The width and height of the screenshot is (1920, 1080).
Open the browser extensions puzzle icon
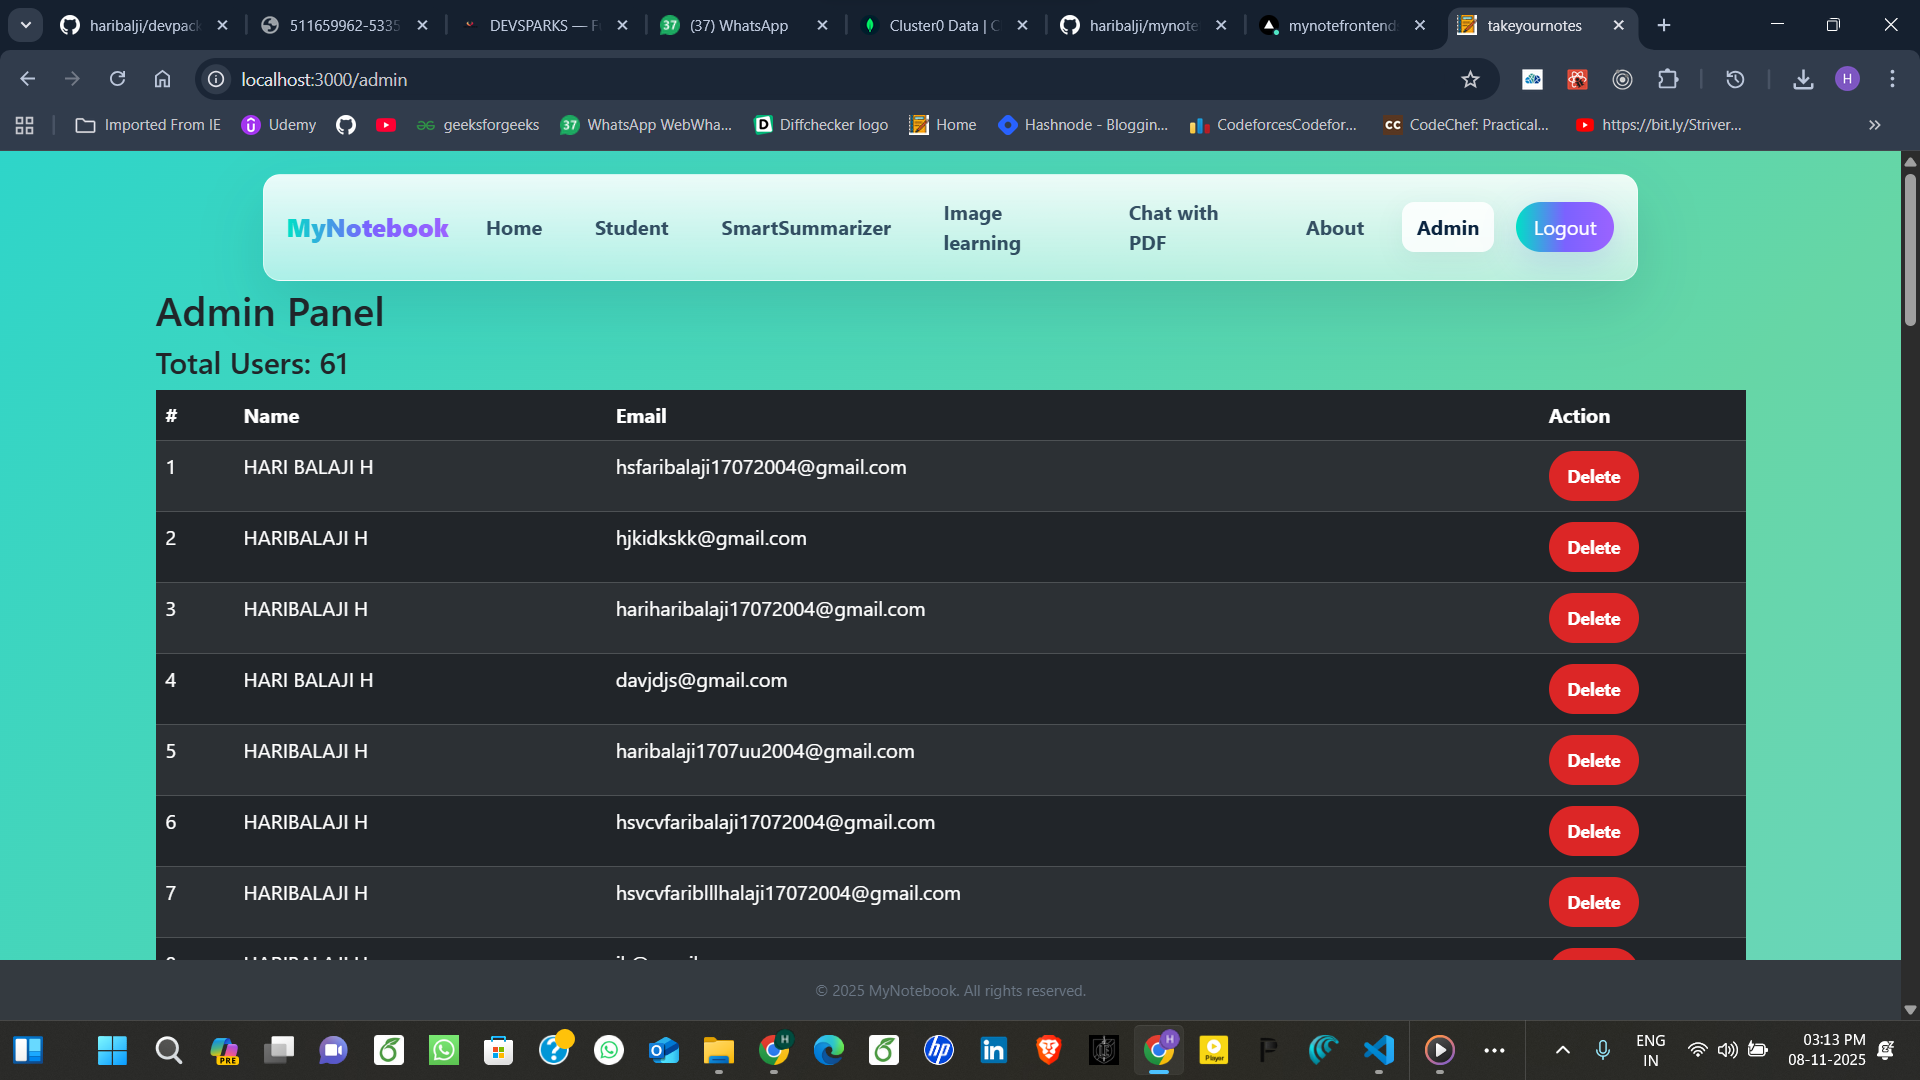click(1668, 79)
